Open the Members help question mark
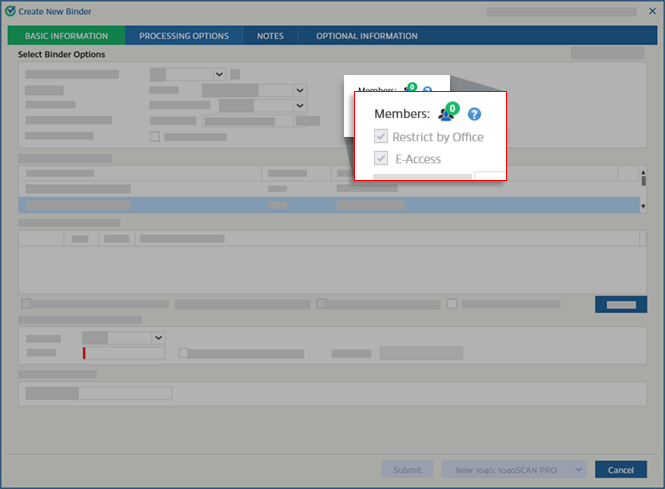 [x=475, y=115]
